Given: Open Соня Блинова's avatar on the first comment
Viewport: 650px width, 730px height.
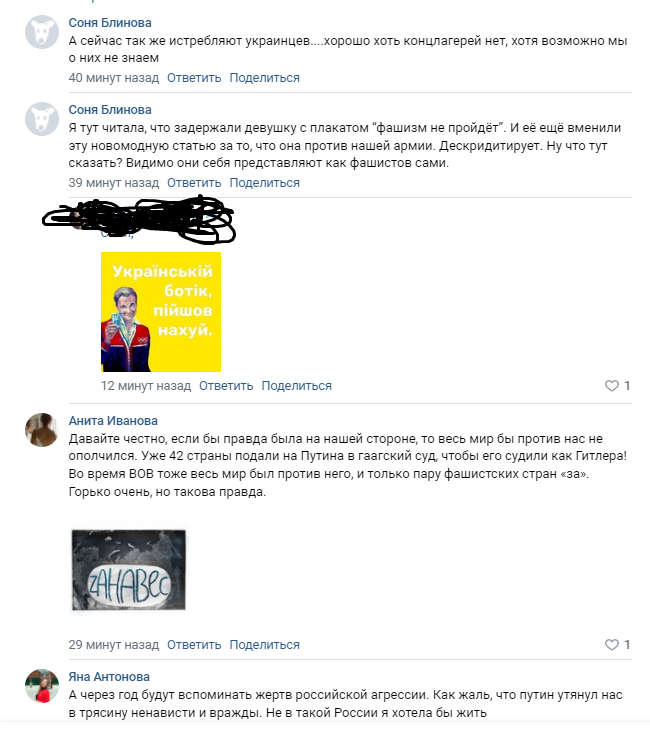Looking at the screenshot, I should pos(42,32).
